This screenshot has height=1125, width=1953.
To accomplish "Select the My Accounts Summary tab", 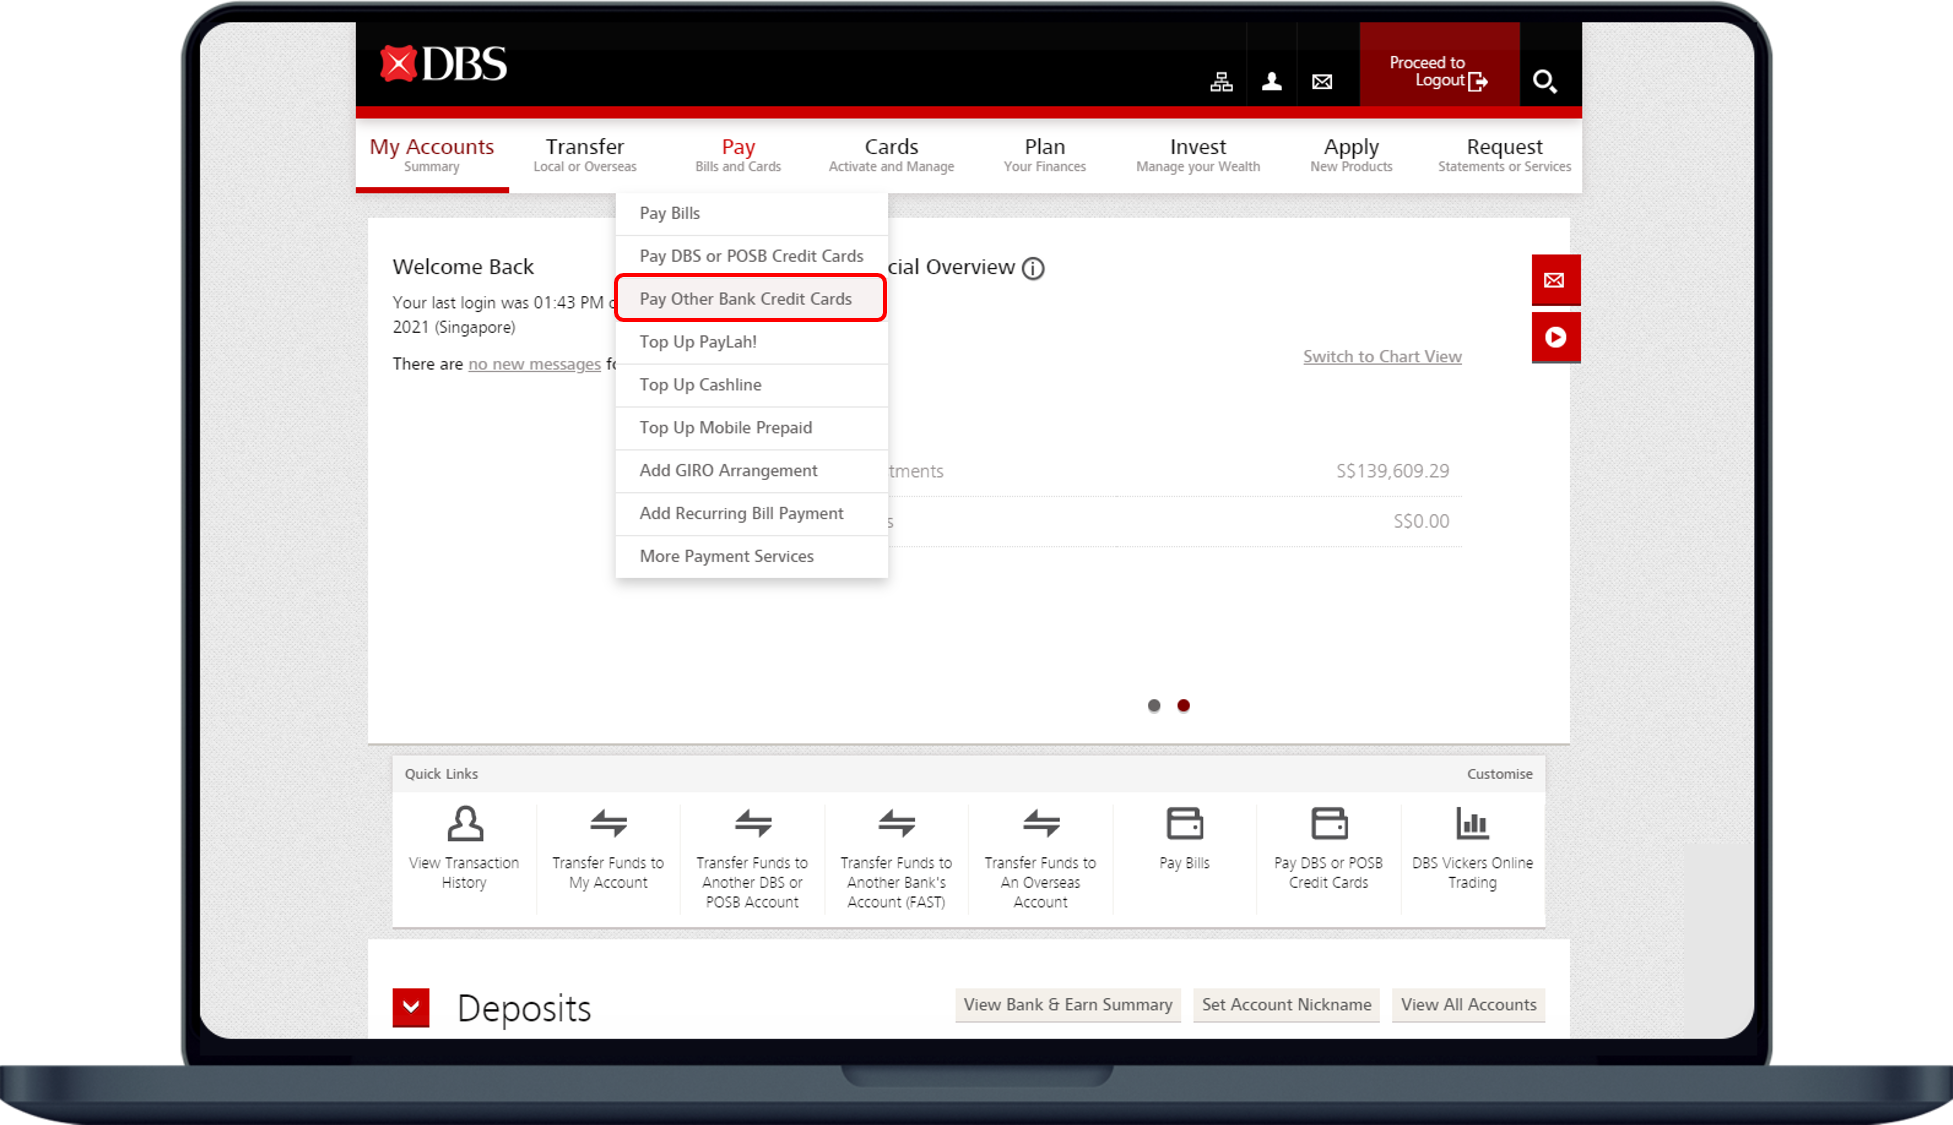I will pos(432,155).
